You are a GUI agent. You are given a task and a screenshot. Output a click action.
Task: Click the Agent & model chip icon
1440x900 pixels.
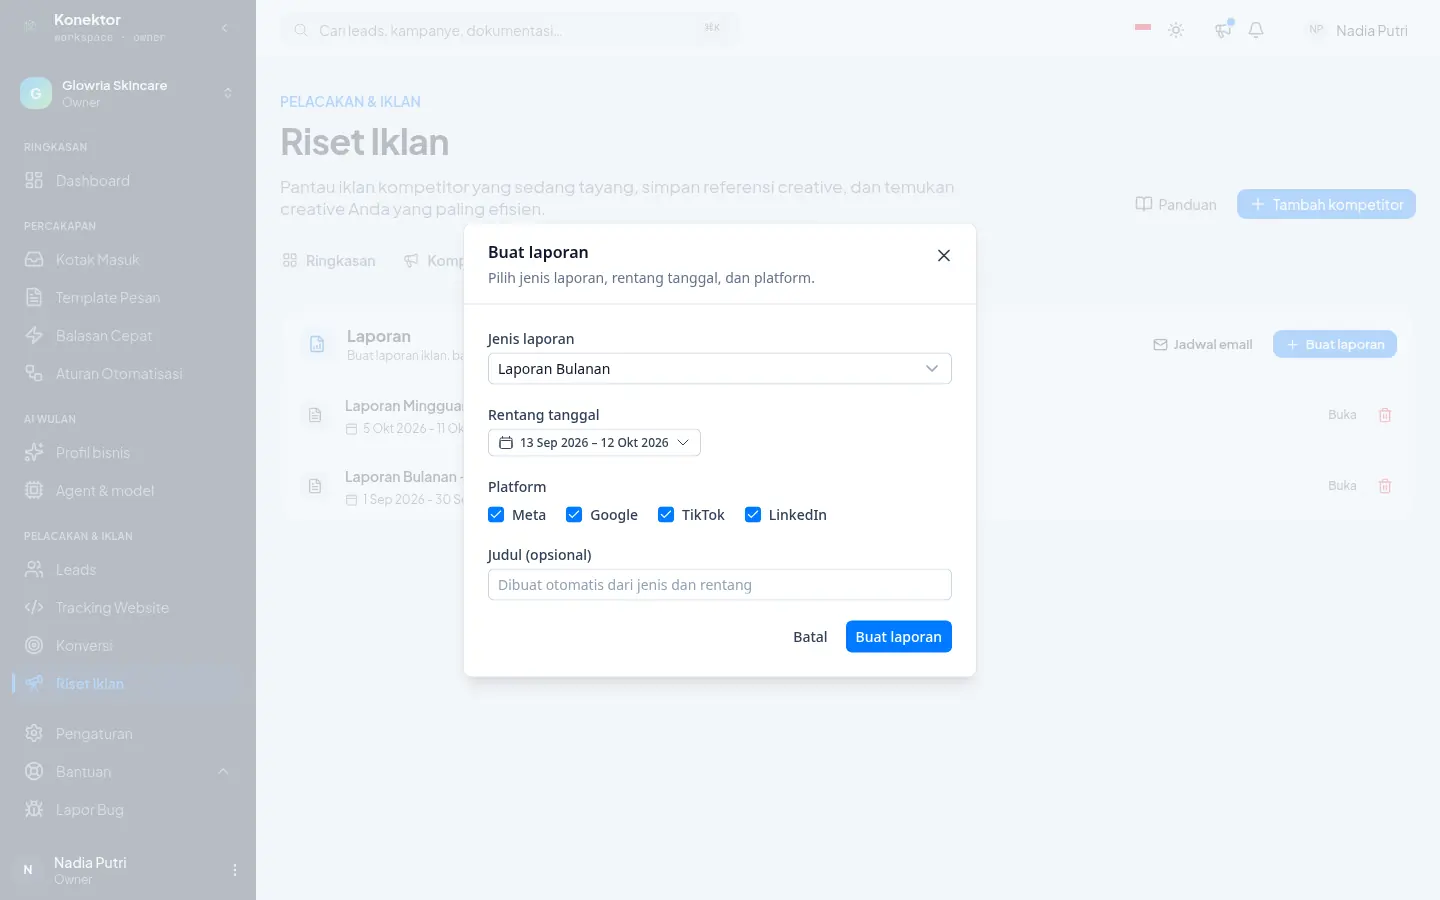[x=34, y=491]
